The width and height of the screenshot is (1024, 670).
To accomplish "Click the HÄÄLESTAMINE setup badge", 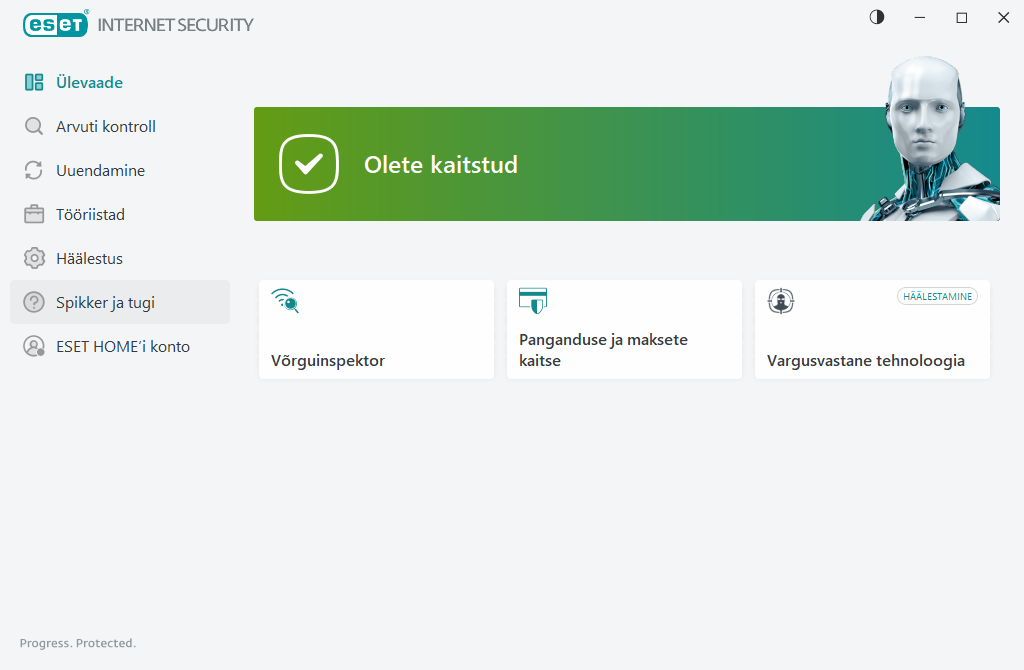I will pyautogui.click(x=937, y=296).
